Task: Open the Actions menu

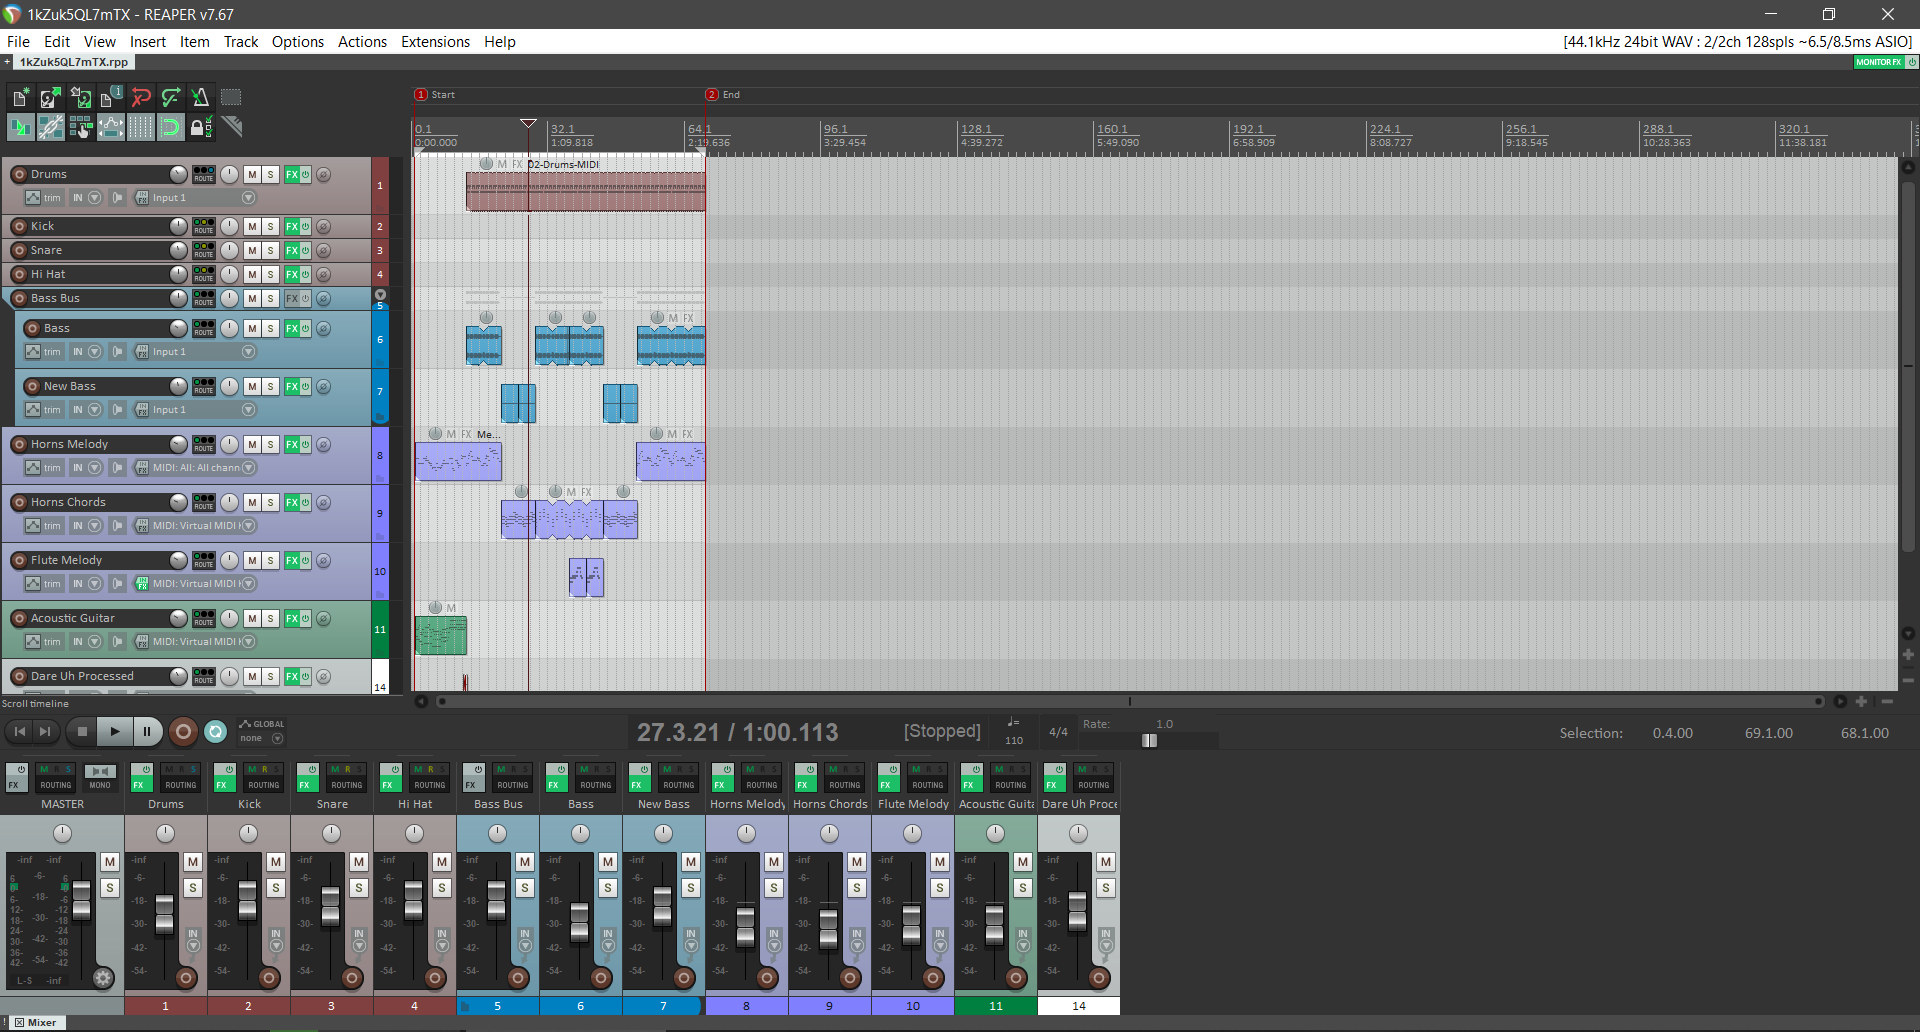Action: (x=362, y=42)
